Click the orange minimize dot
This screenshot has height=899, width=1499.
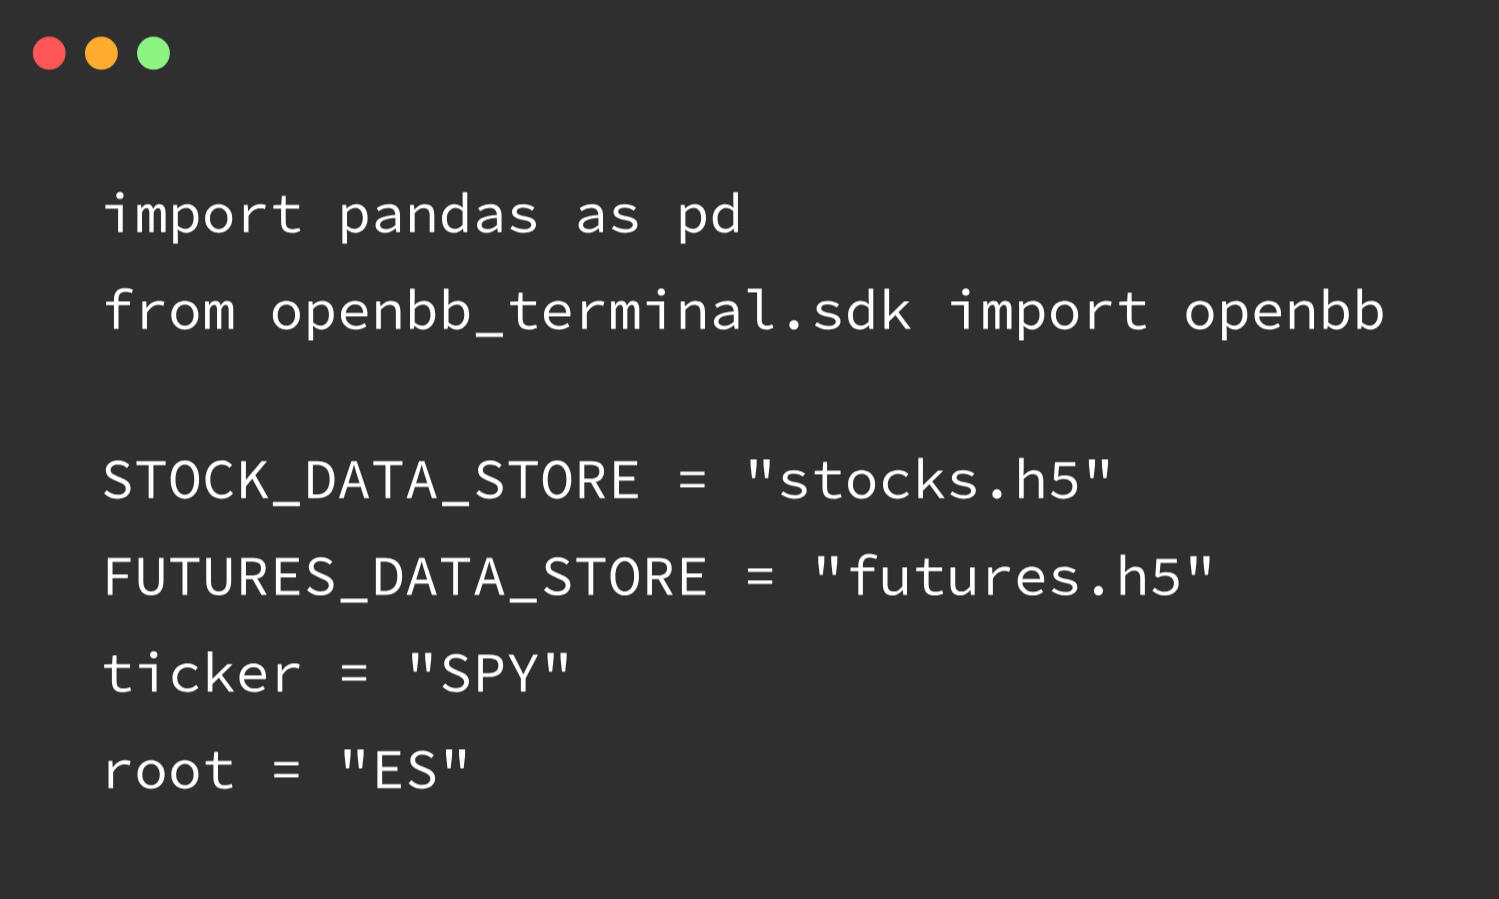pos(101,53)
